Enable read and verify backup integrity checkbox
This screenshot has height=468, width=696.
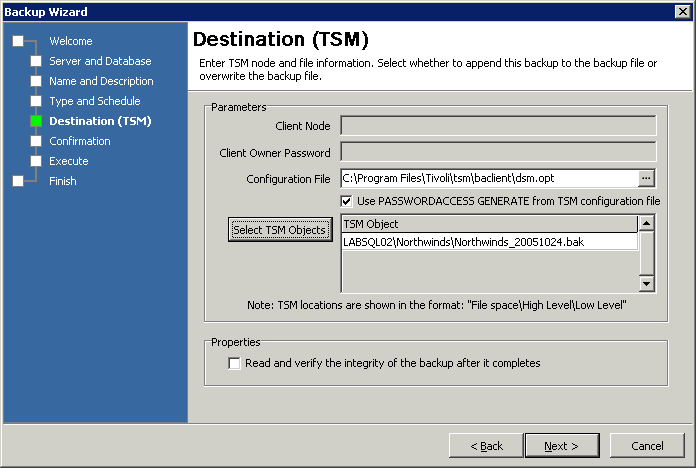click(x=235, y=363)
